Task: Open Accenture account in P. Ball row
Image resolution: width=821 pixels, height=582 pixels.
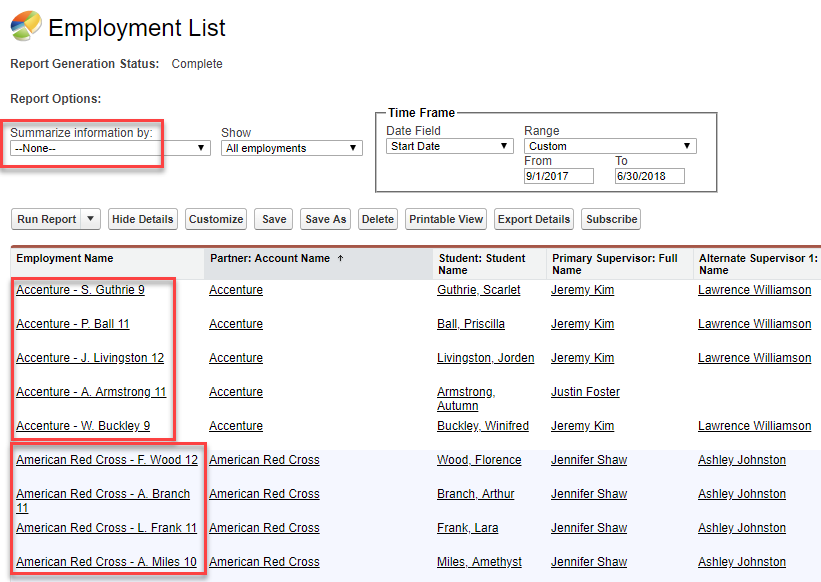Action: pos(236,323)
